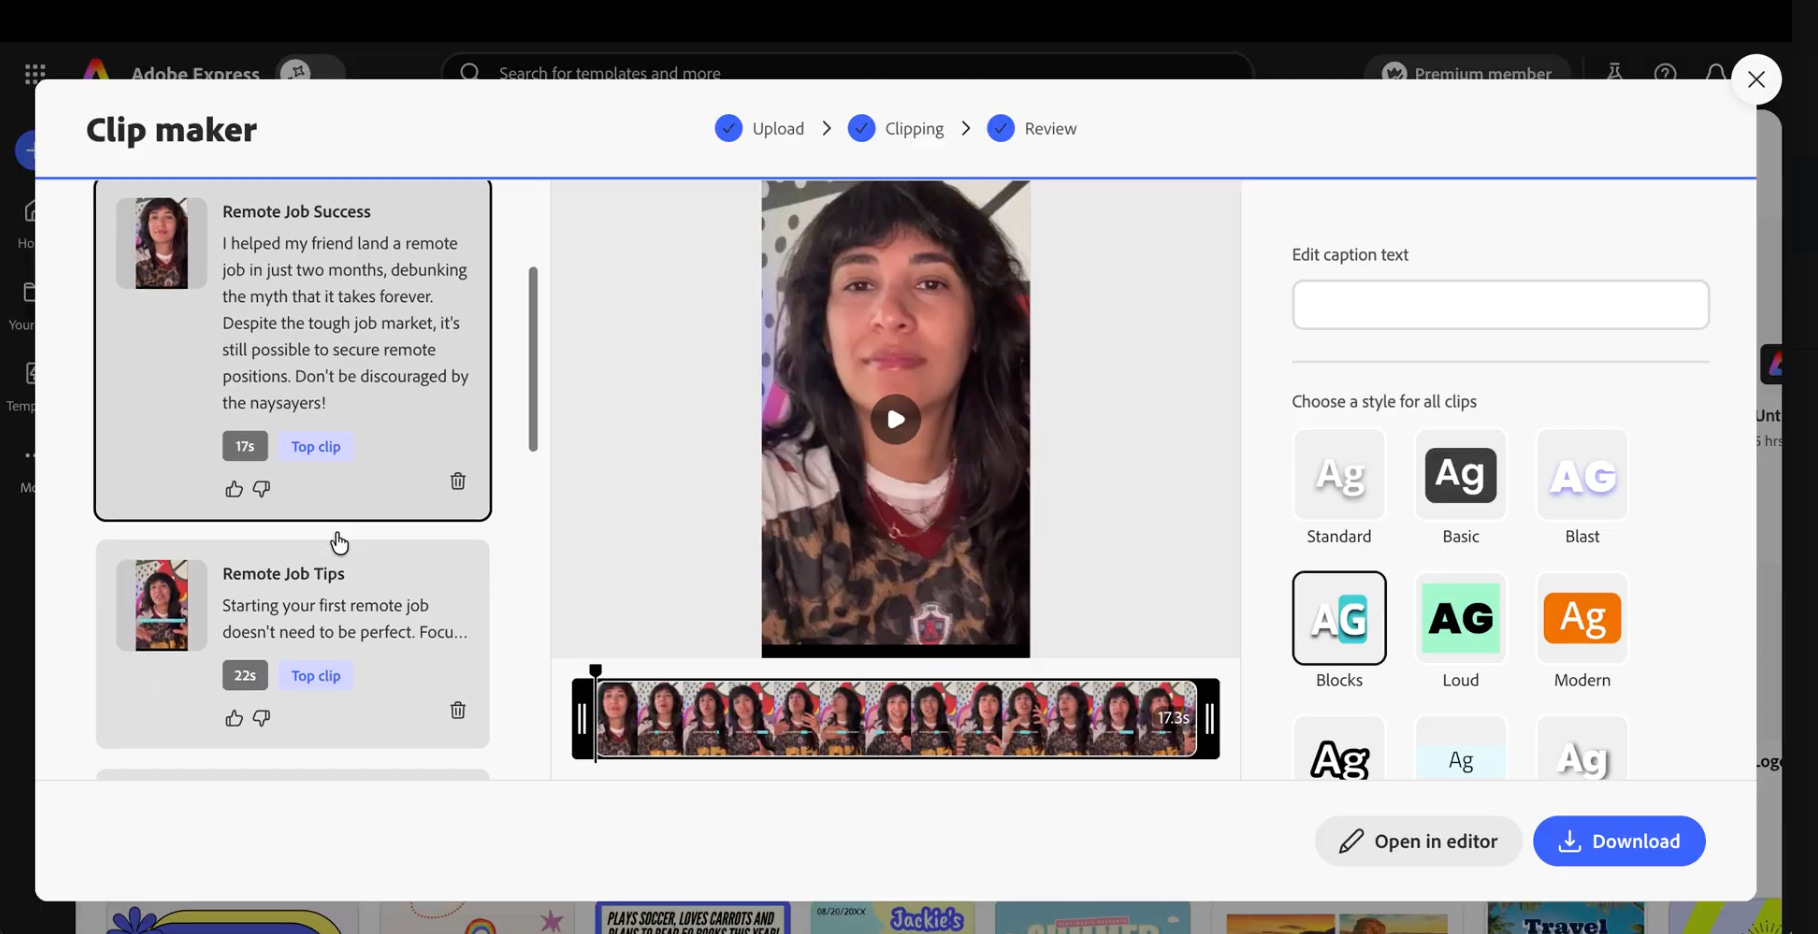Image resolution: width=1818 pixels, height=934 pixels.
Task: Choose the bold outlined Ag style below Blocks
Action: tap(1339, 749)
